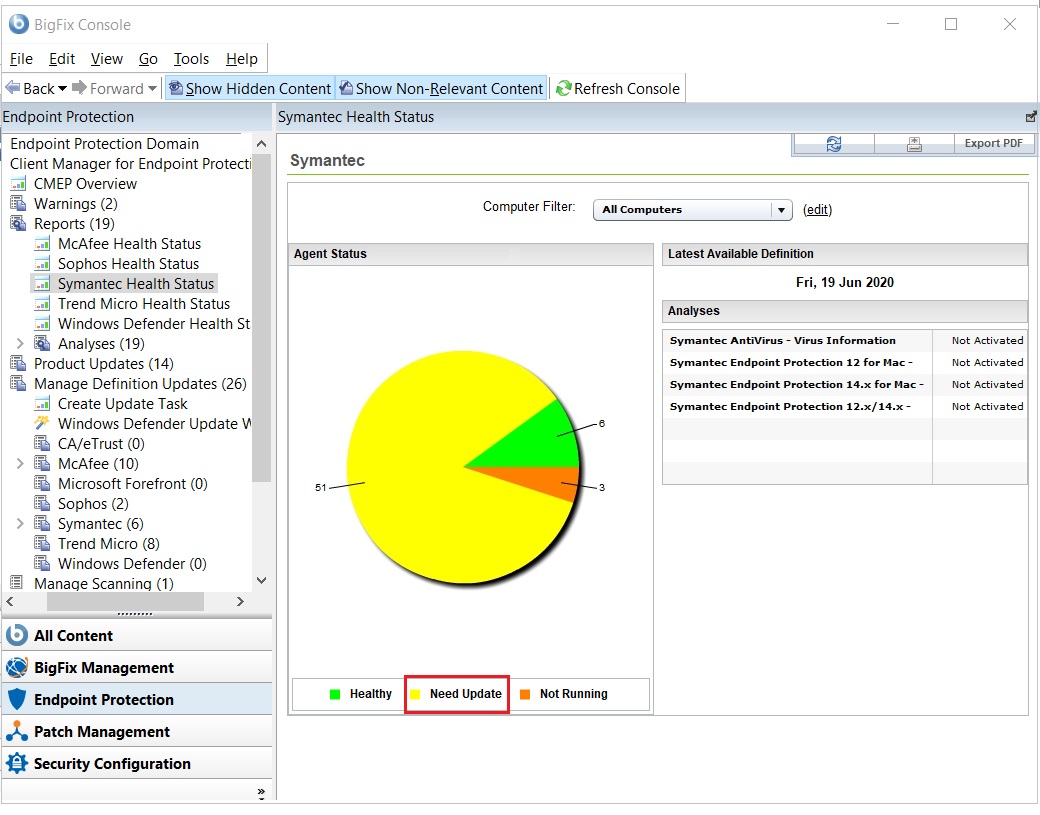Viewport: 1040px width, 815px height.
Task: Open the Security Configuration domain icon
Action: (x=16, y=764)
